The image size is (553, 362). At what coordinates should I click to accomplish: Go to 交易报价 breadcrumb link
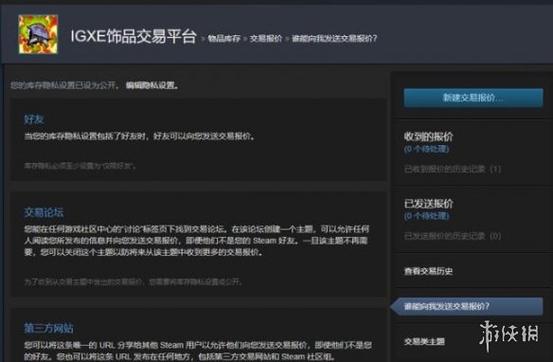tap(266, 38)
